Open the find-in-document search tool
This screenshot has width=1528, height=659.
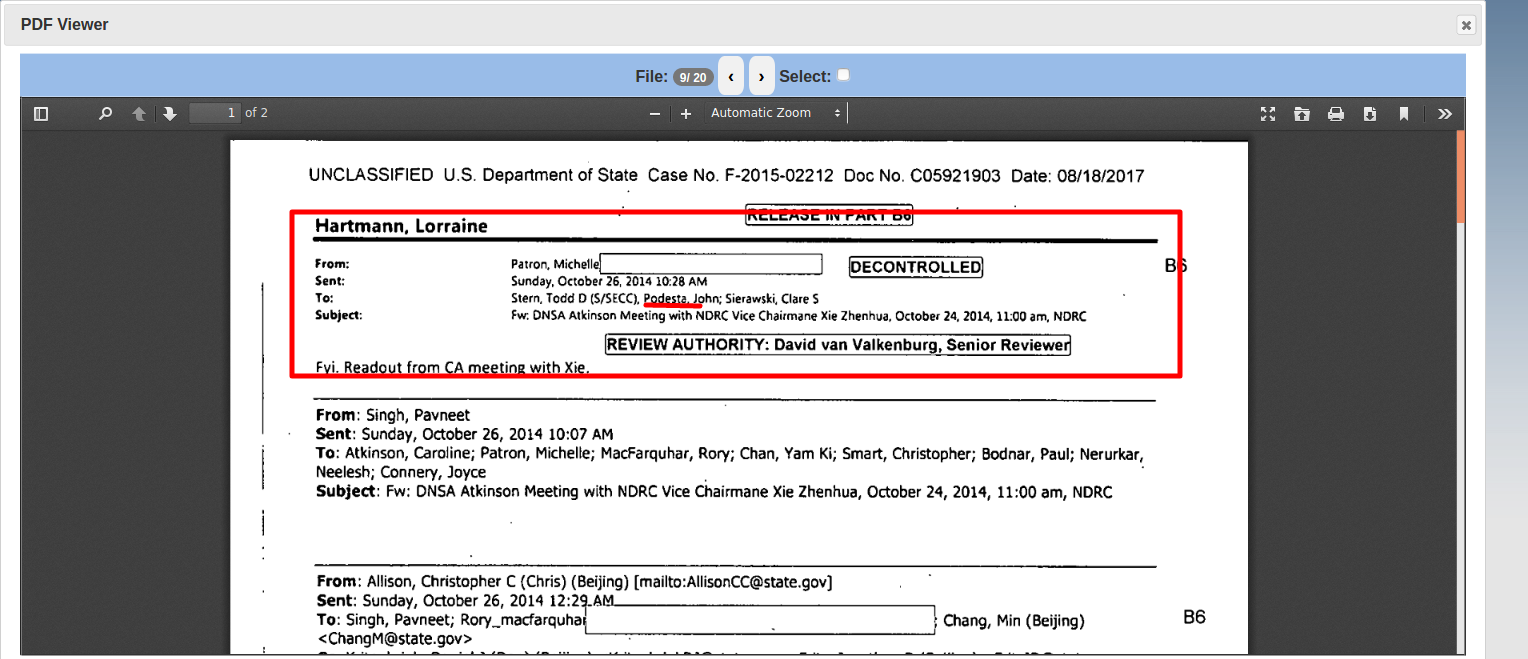click(x=105, y=114)
